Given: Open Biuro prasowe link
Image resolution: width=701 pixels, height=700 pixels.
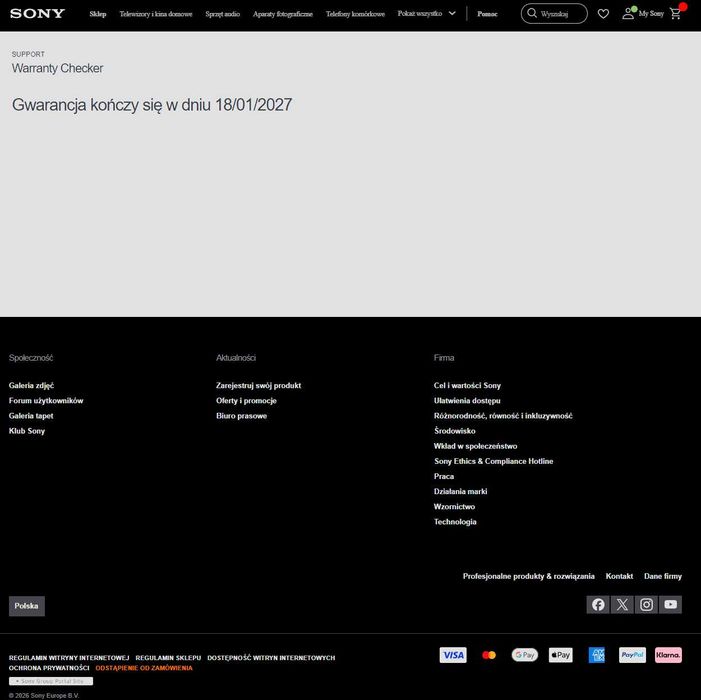Looking at the screenshot, I should click(x=241, y=416).
